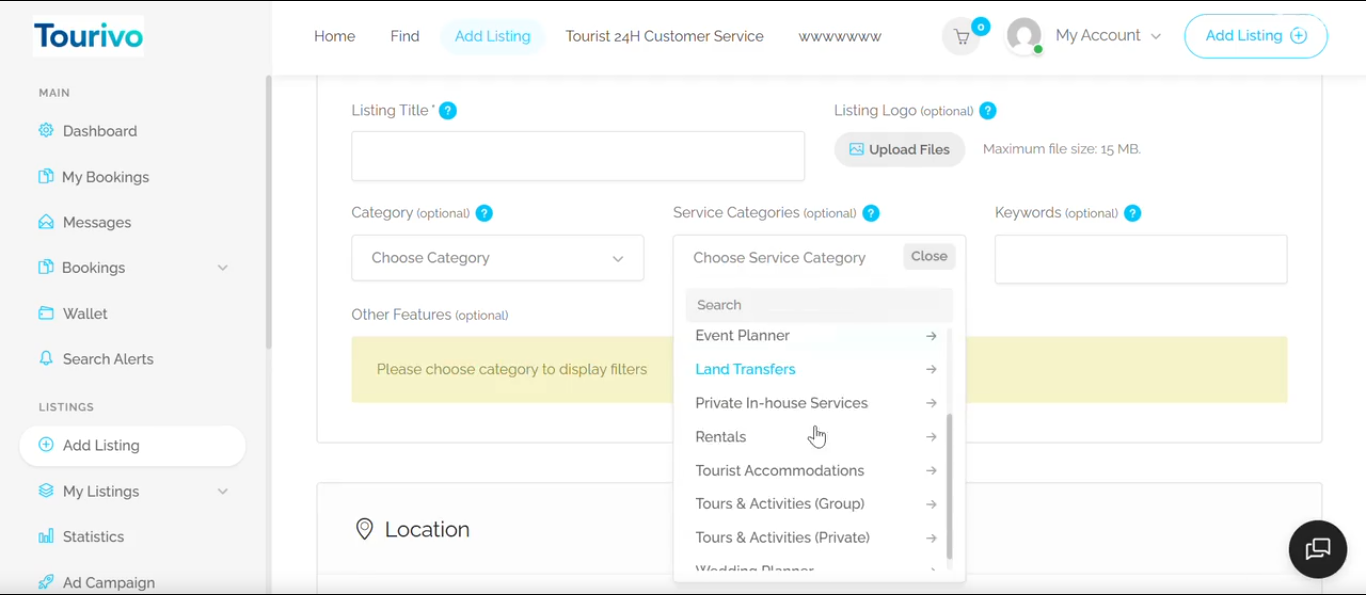Open Search Alerts in the sidebar

(107, 358)
